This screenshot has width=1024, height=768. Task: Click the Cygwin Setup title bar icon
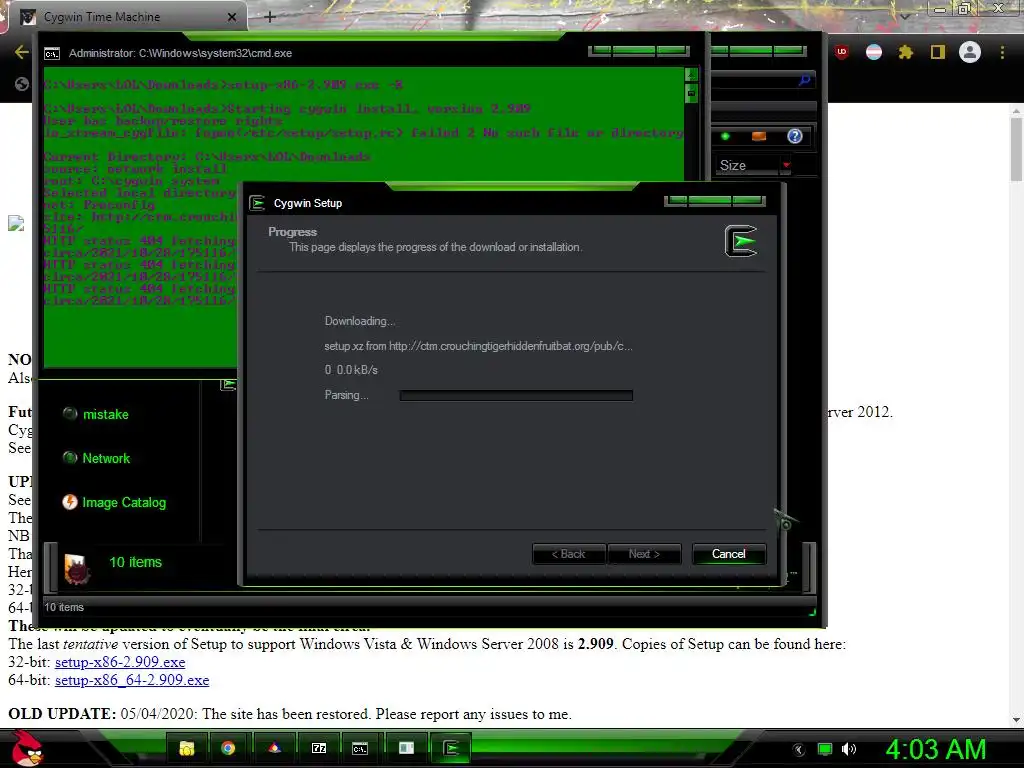coord(257,203)
